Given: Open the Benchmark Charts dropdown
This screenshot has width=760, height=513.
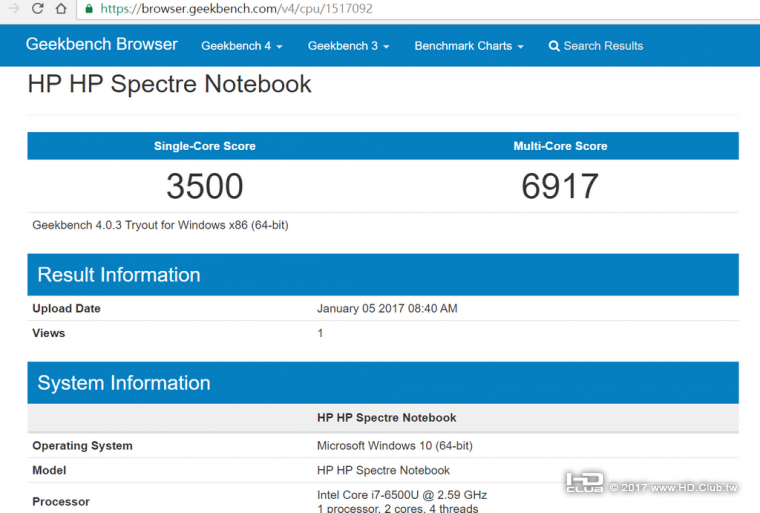Looking at the screenshot, I should (468, 46).
